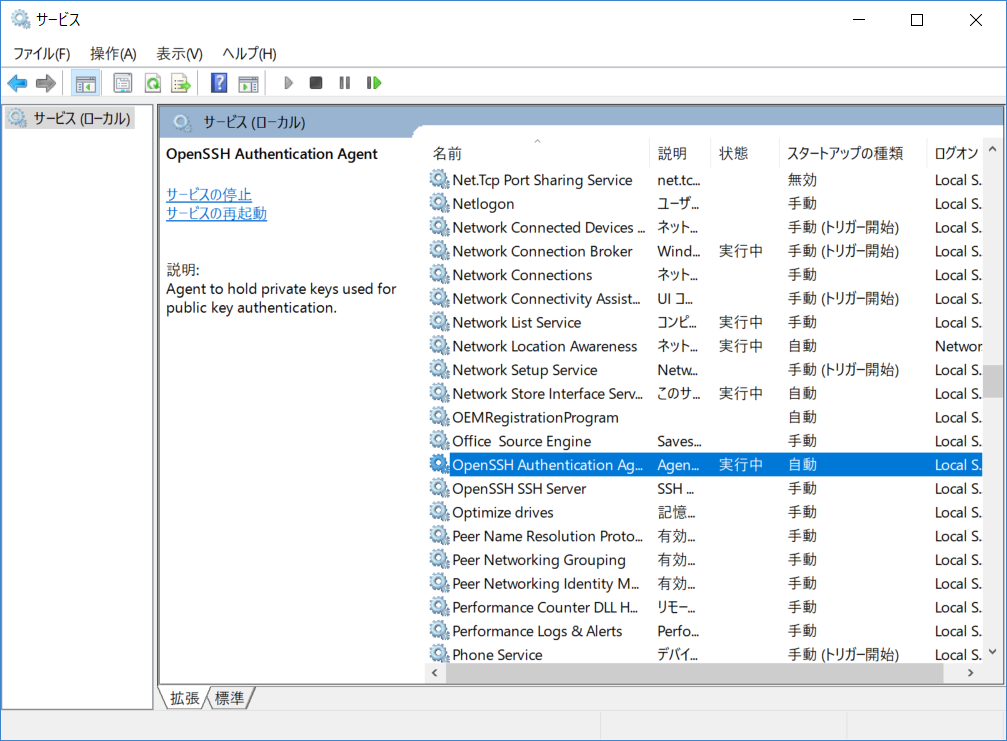1007x741 pixels.
Task: Click the gear icon of Phone Service
Action: point(439,654)
